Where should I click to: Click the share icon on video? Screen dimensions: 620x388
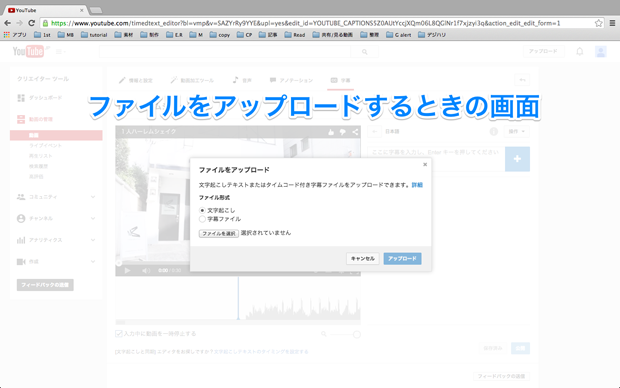(x=355, y=132)
